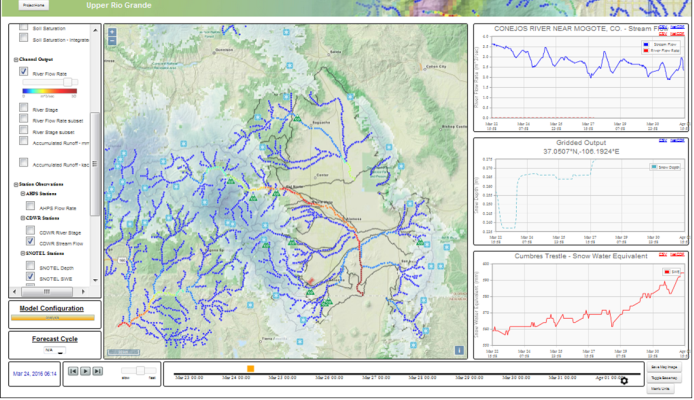This screenshot has width=694, height=400.
Task: Click the Model Configuration heading
Action: [51, 308]
